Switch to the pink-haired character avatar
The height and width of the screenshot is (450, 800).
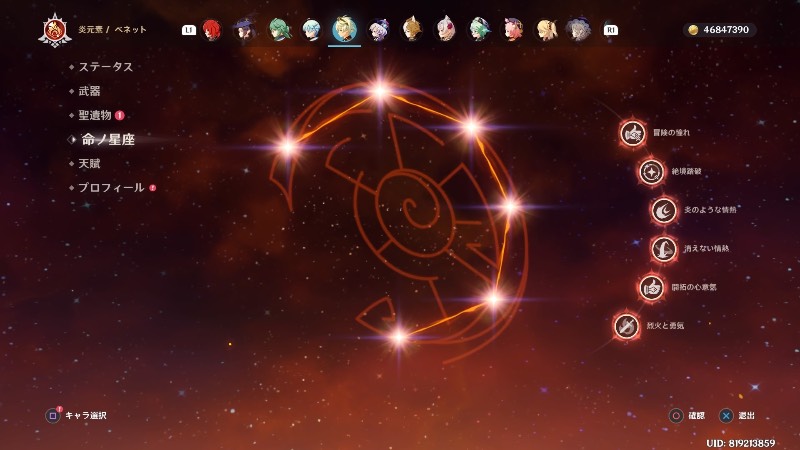click(x=513, y=30)
